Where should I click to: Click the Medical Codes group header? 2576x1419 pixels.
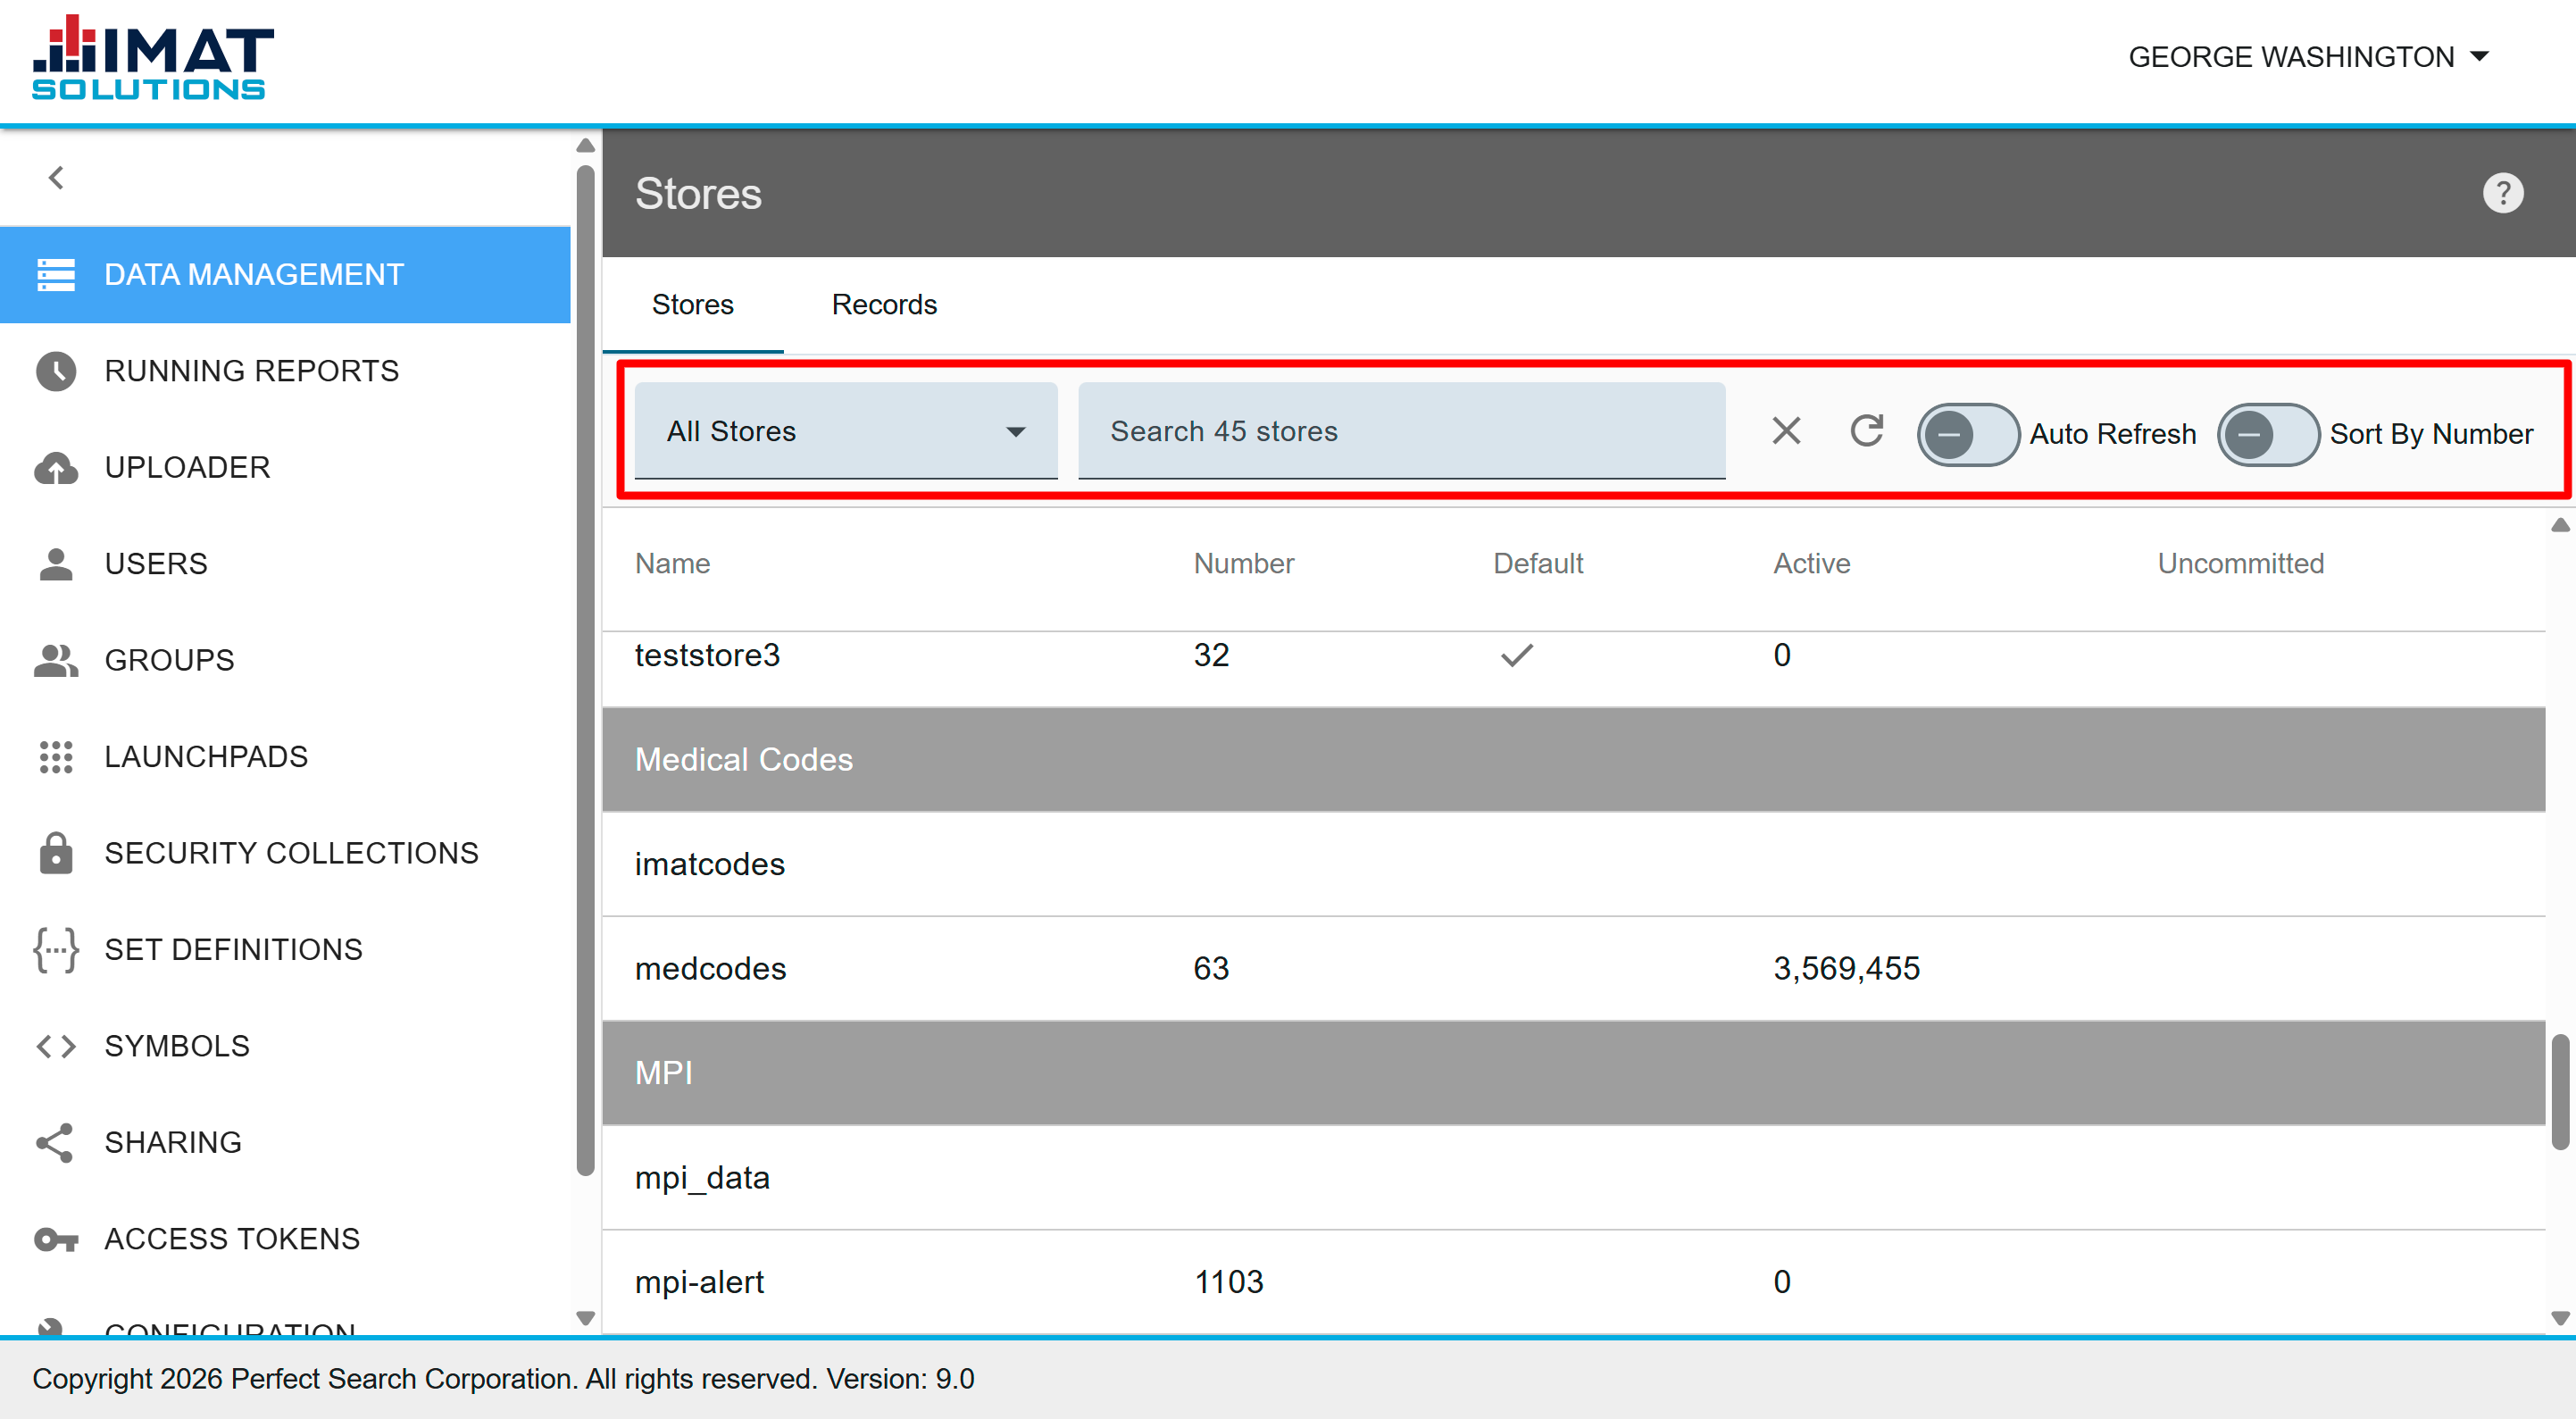[x=1573, y=760]
